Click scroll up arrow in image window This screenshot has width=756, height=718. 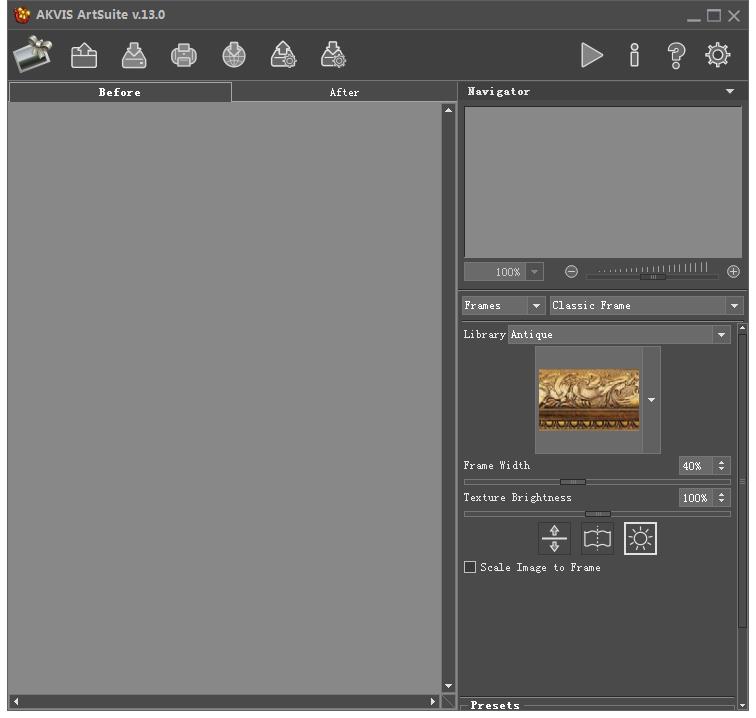pyautogui.click(x=448, y=110)
